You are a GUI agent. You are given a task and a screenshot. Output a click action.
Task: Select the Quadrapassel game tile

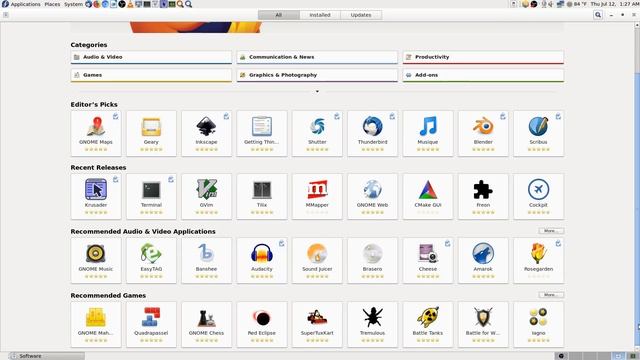(x=151, y=324)
